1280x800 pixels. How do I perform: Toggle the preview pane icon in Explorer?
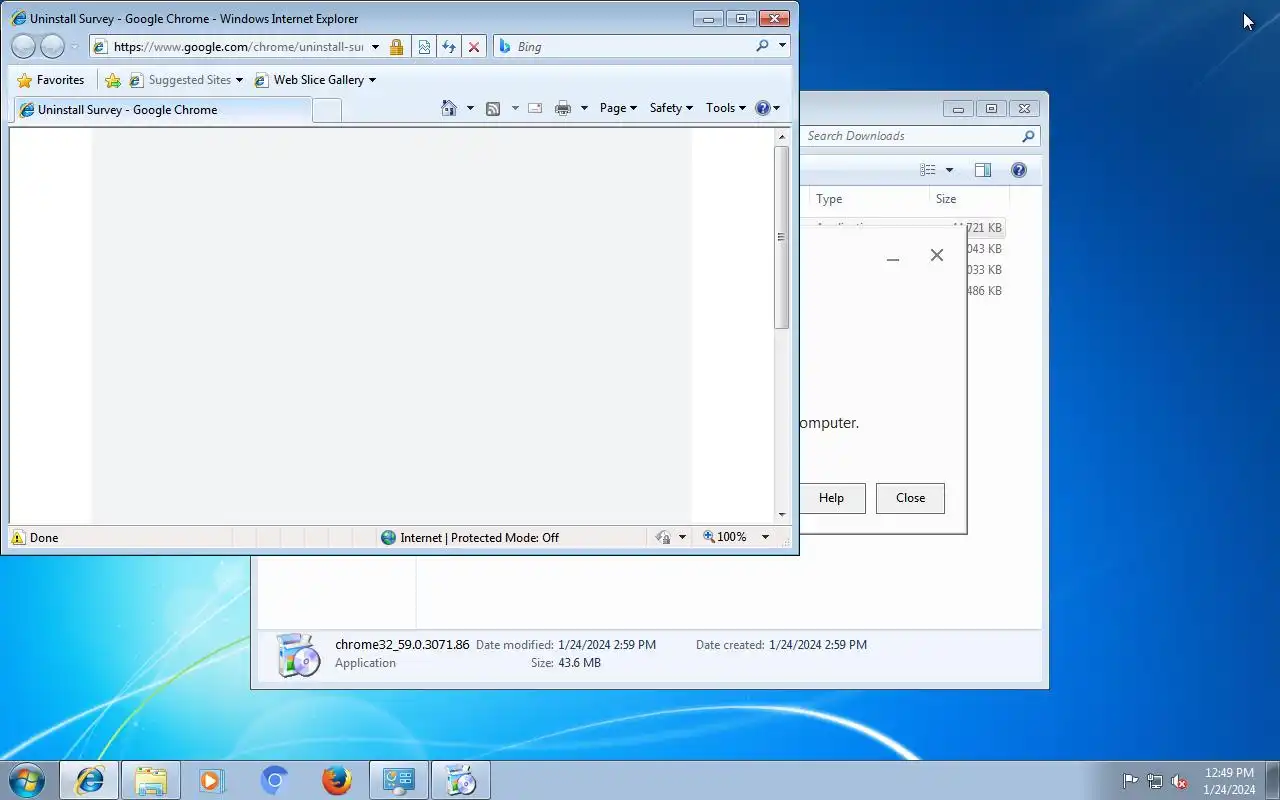click(x=983, y=170)
